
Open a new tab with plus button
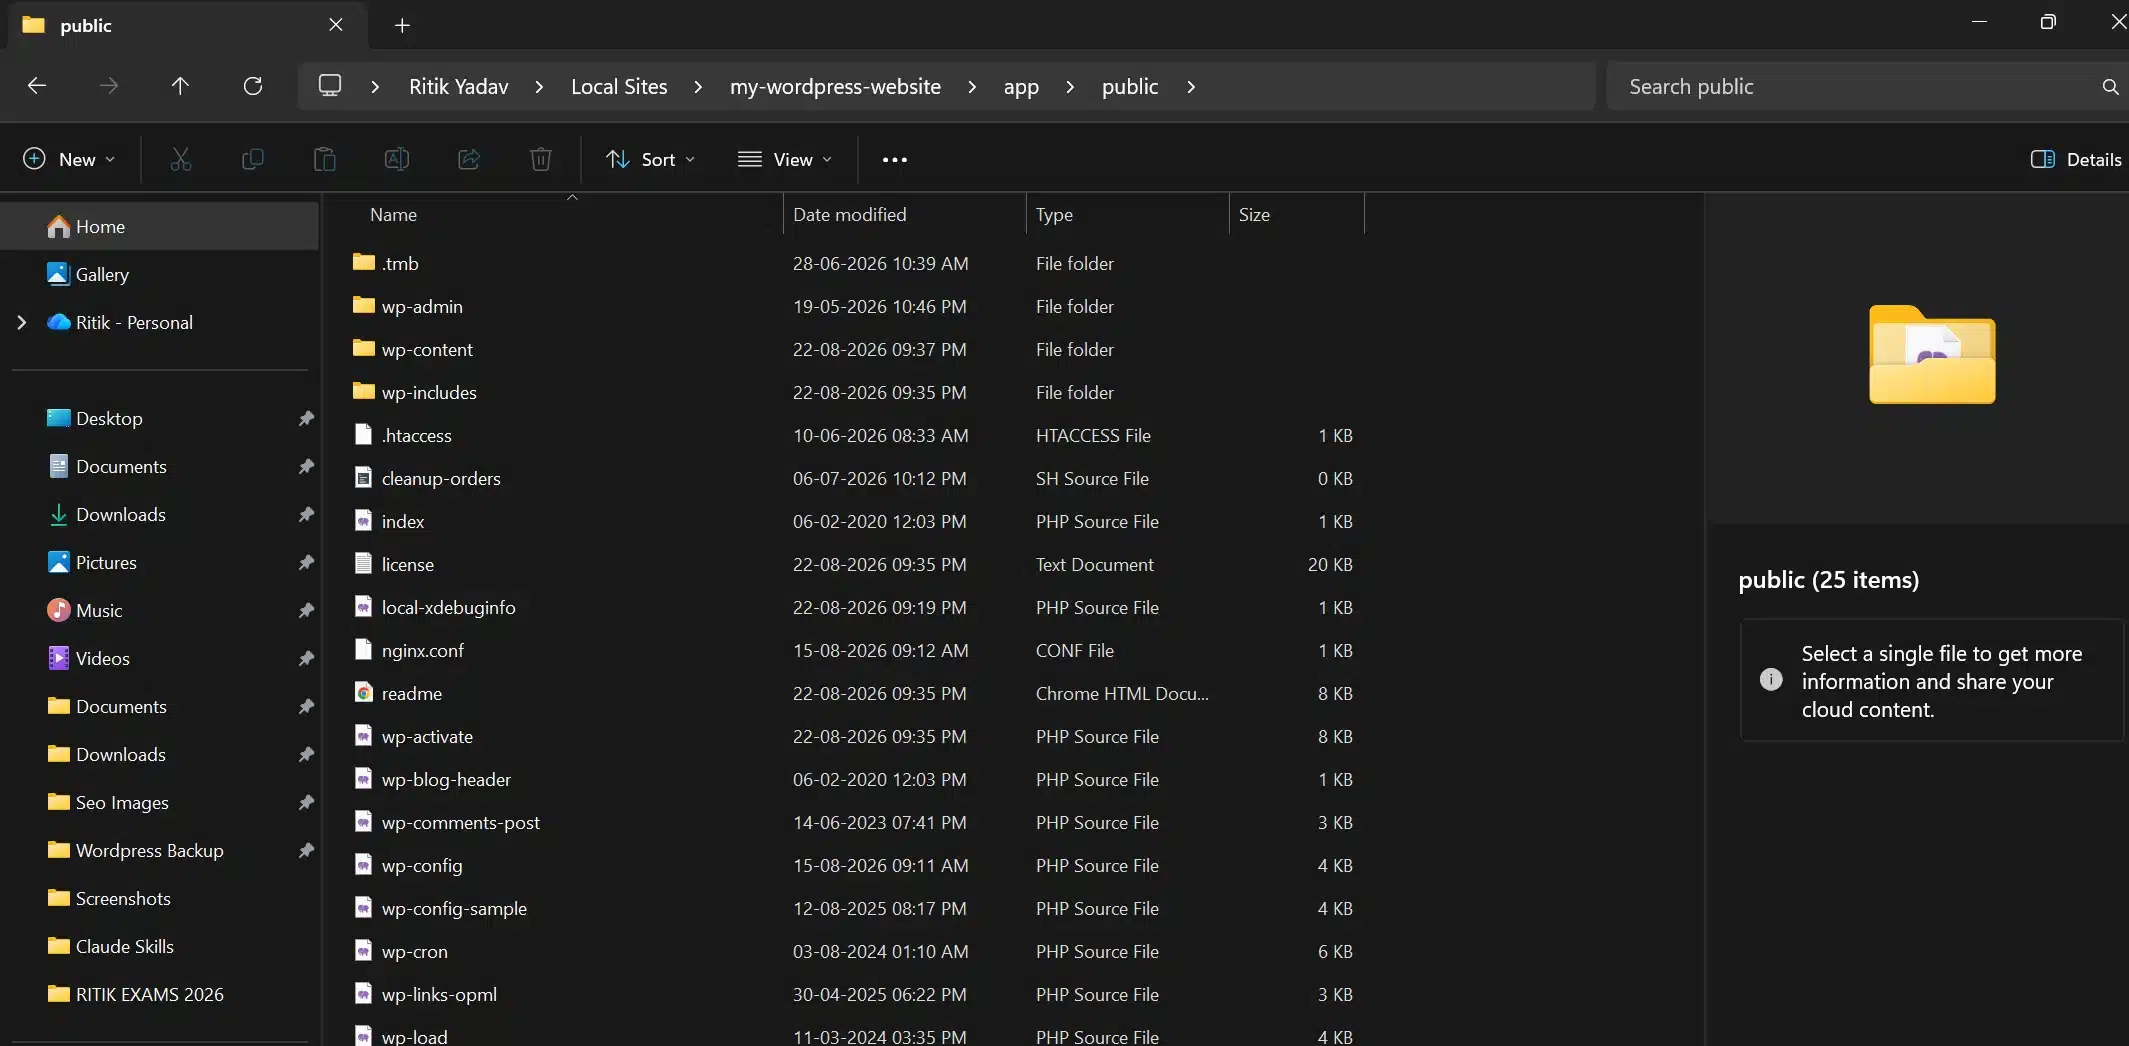[402, 25]
